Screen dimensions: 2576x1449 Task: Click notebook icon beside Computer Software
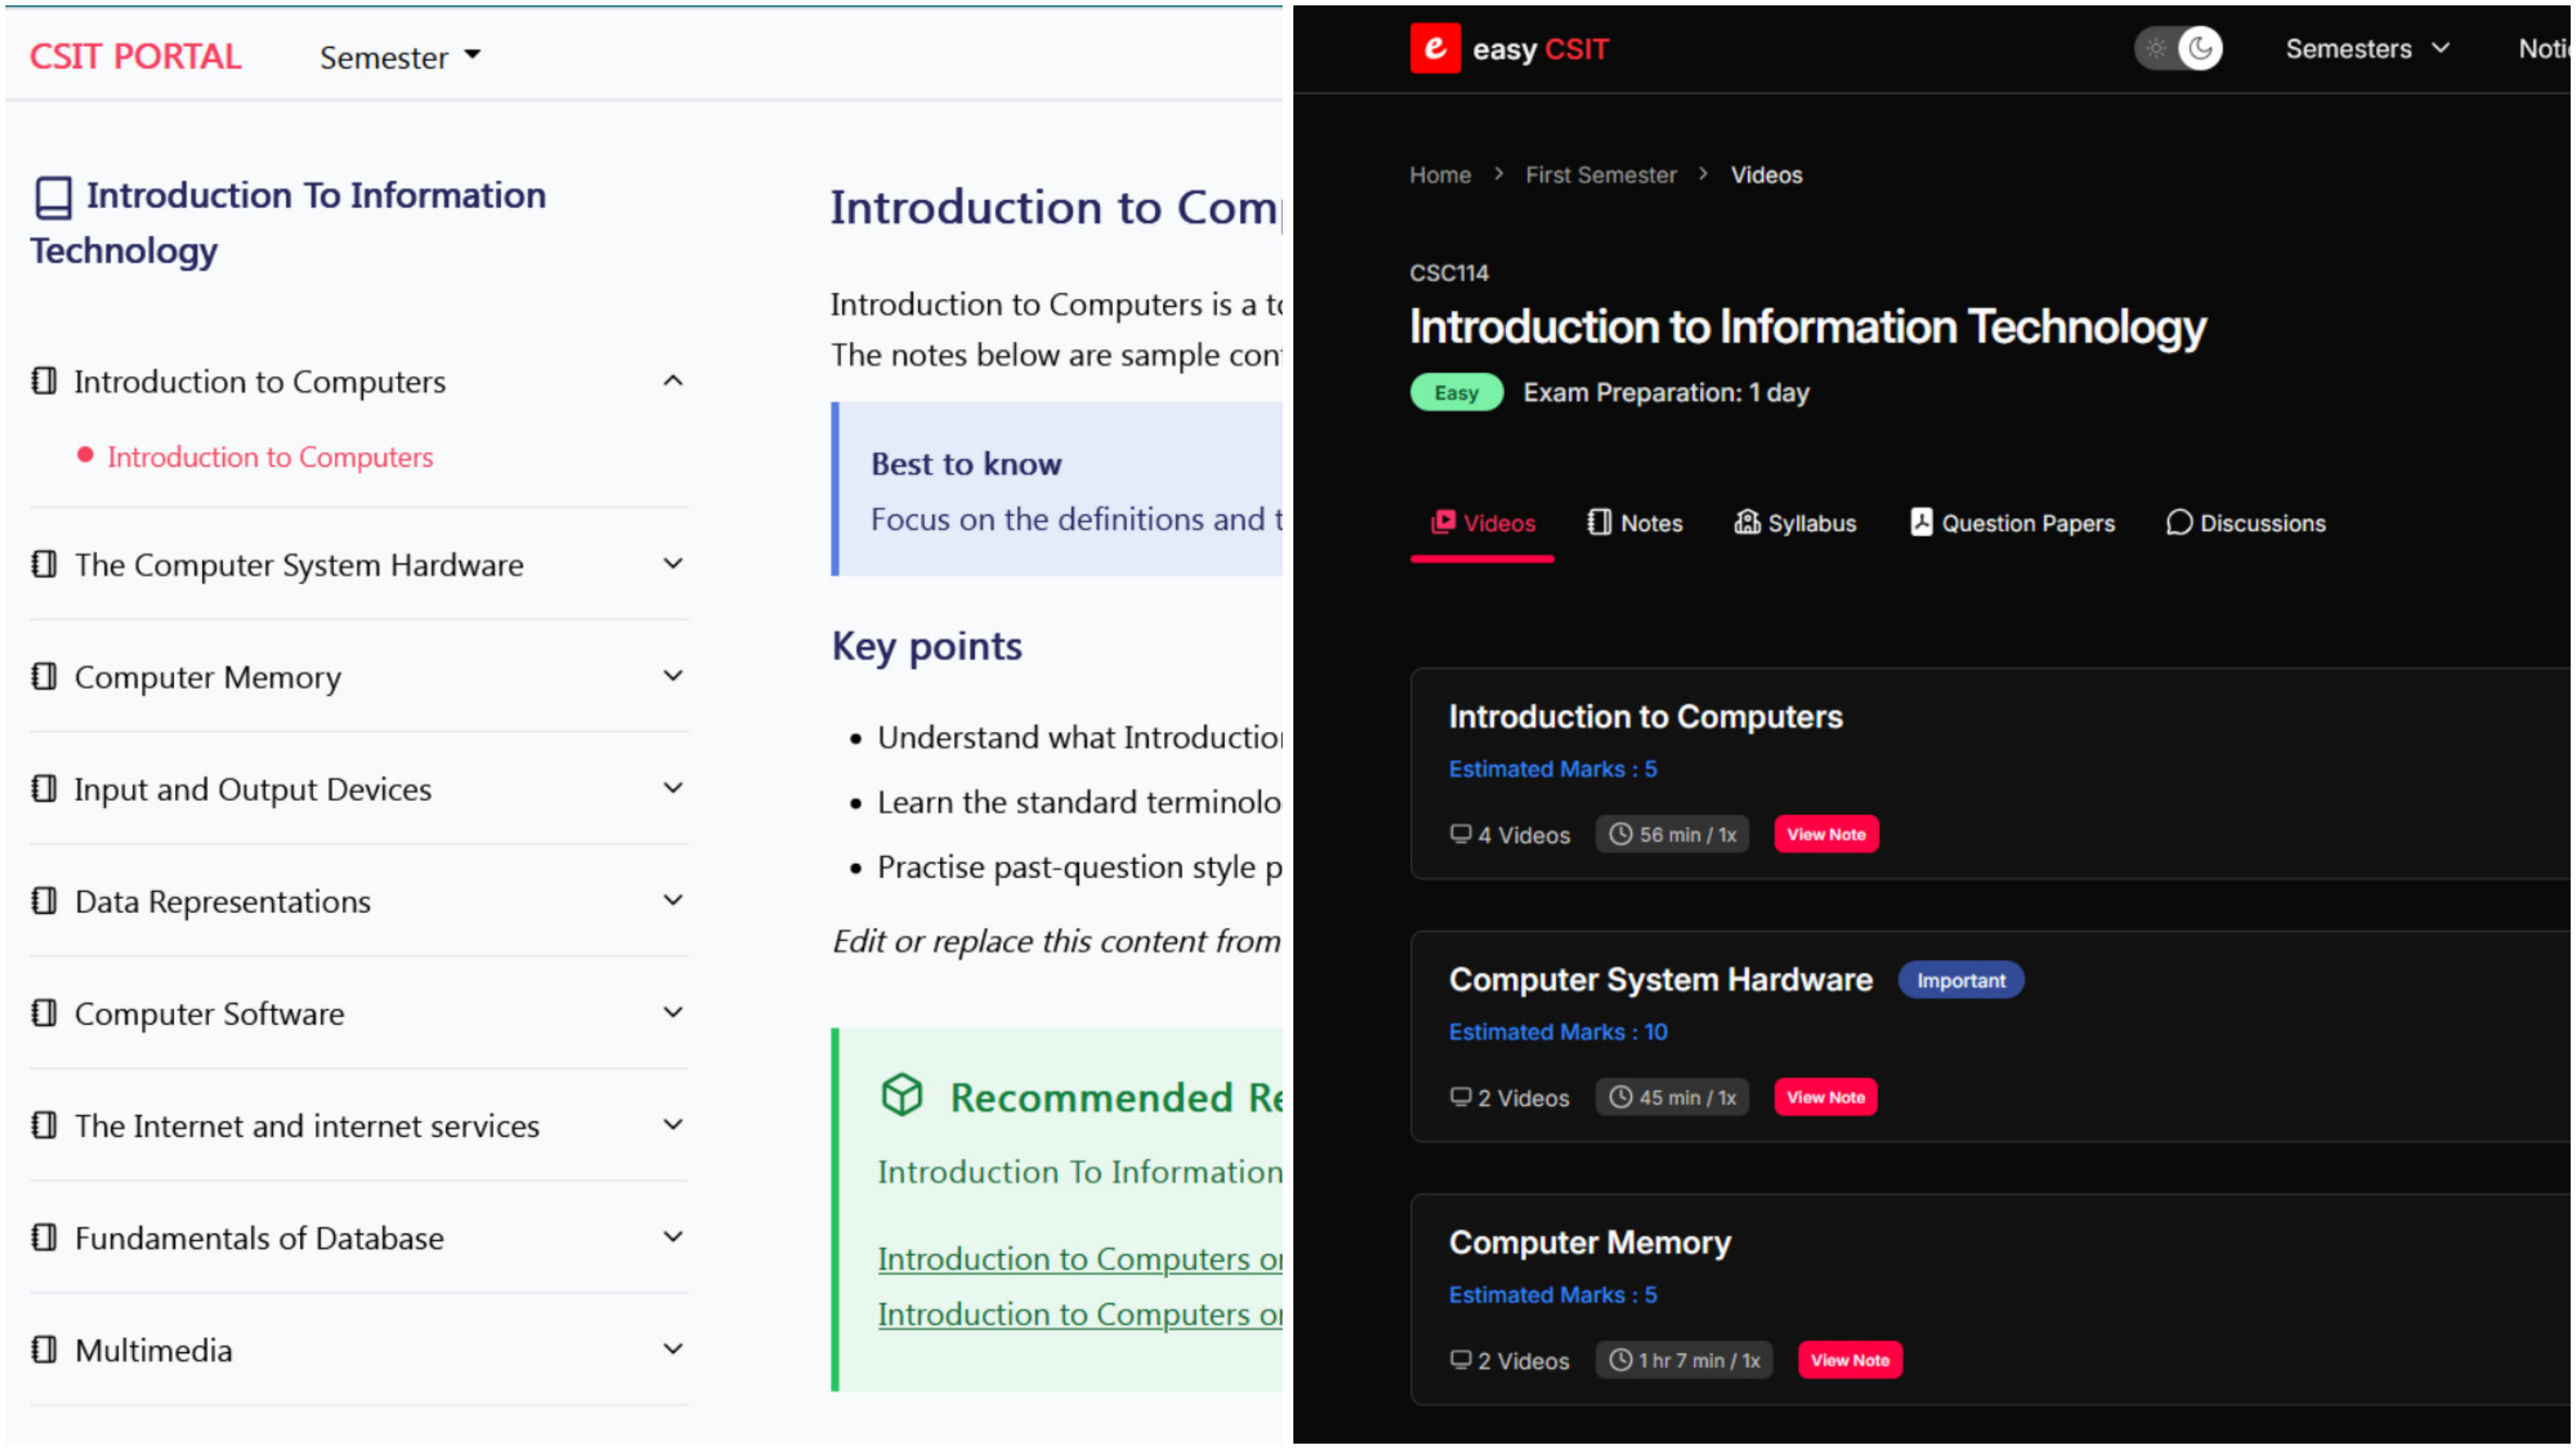click(x=44, y=1012)
